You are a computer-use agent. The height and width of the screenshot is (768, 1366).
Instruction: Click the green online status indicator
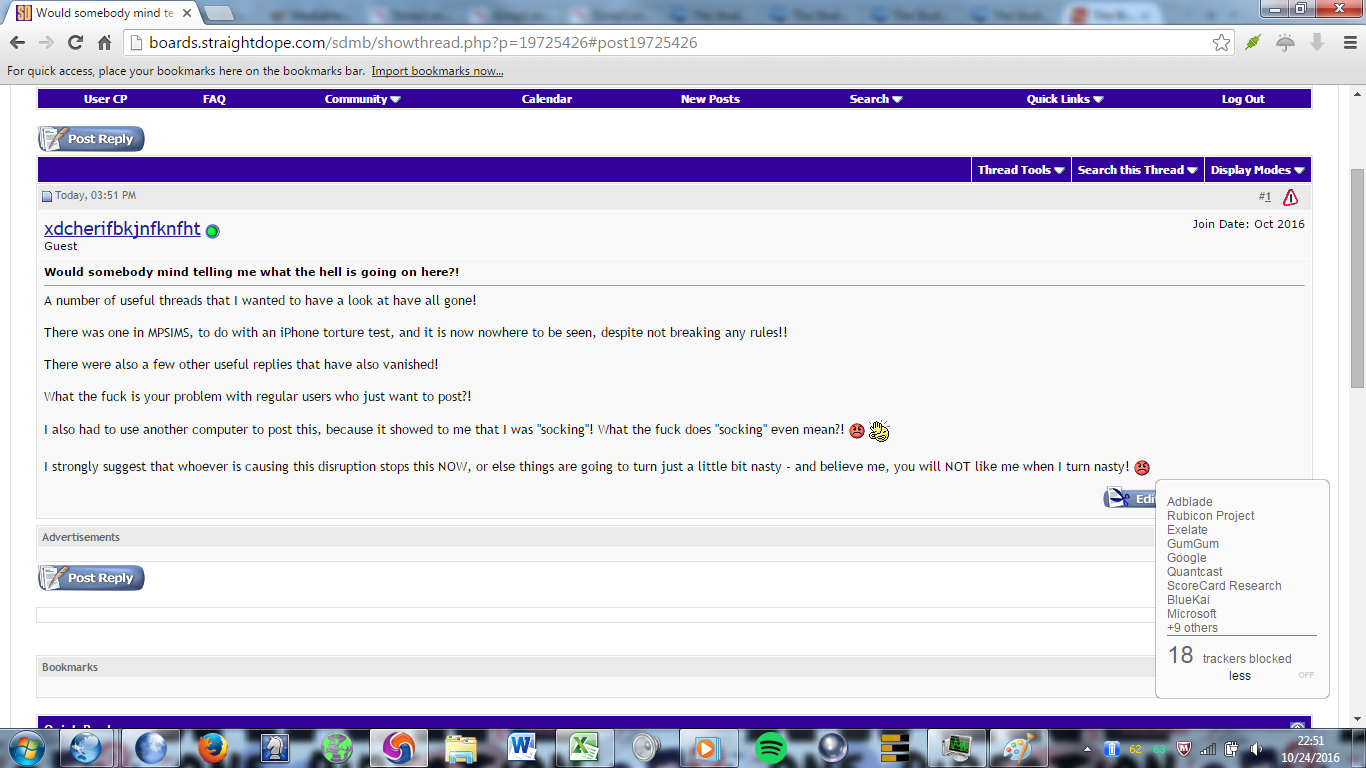click(x=212, y=231)
